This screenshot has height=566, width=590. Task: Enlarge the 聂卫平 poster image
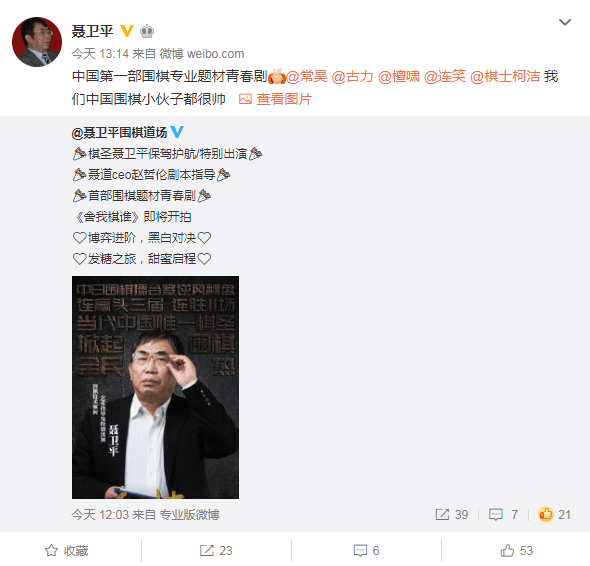(155, 387)
